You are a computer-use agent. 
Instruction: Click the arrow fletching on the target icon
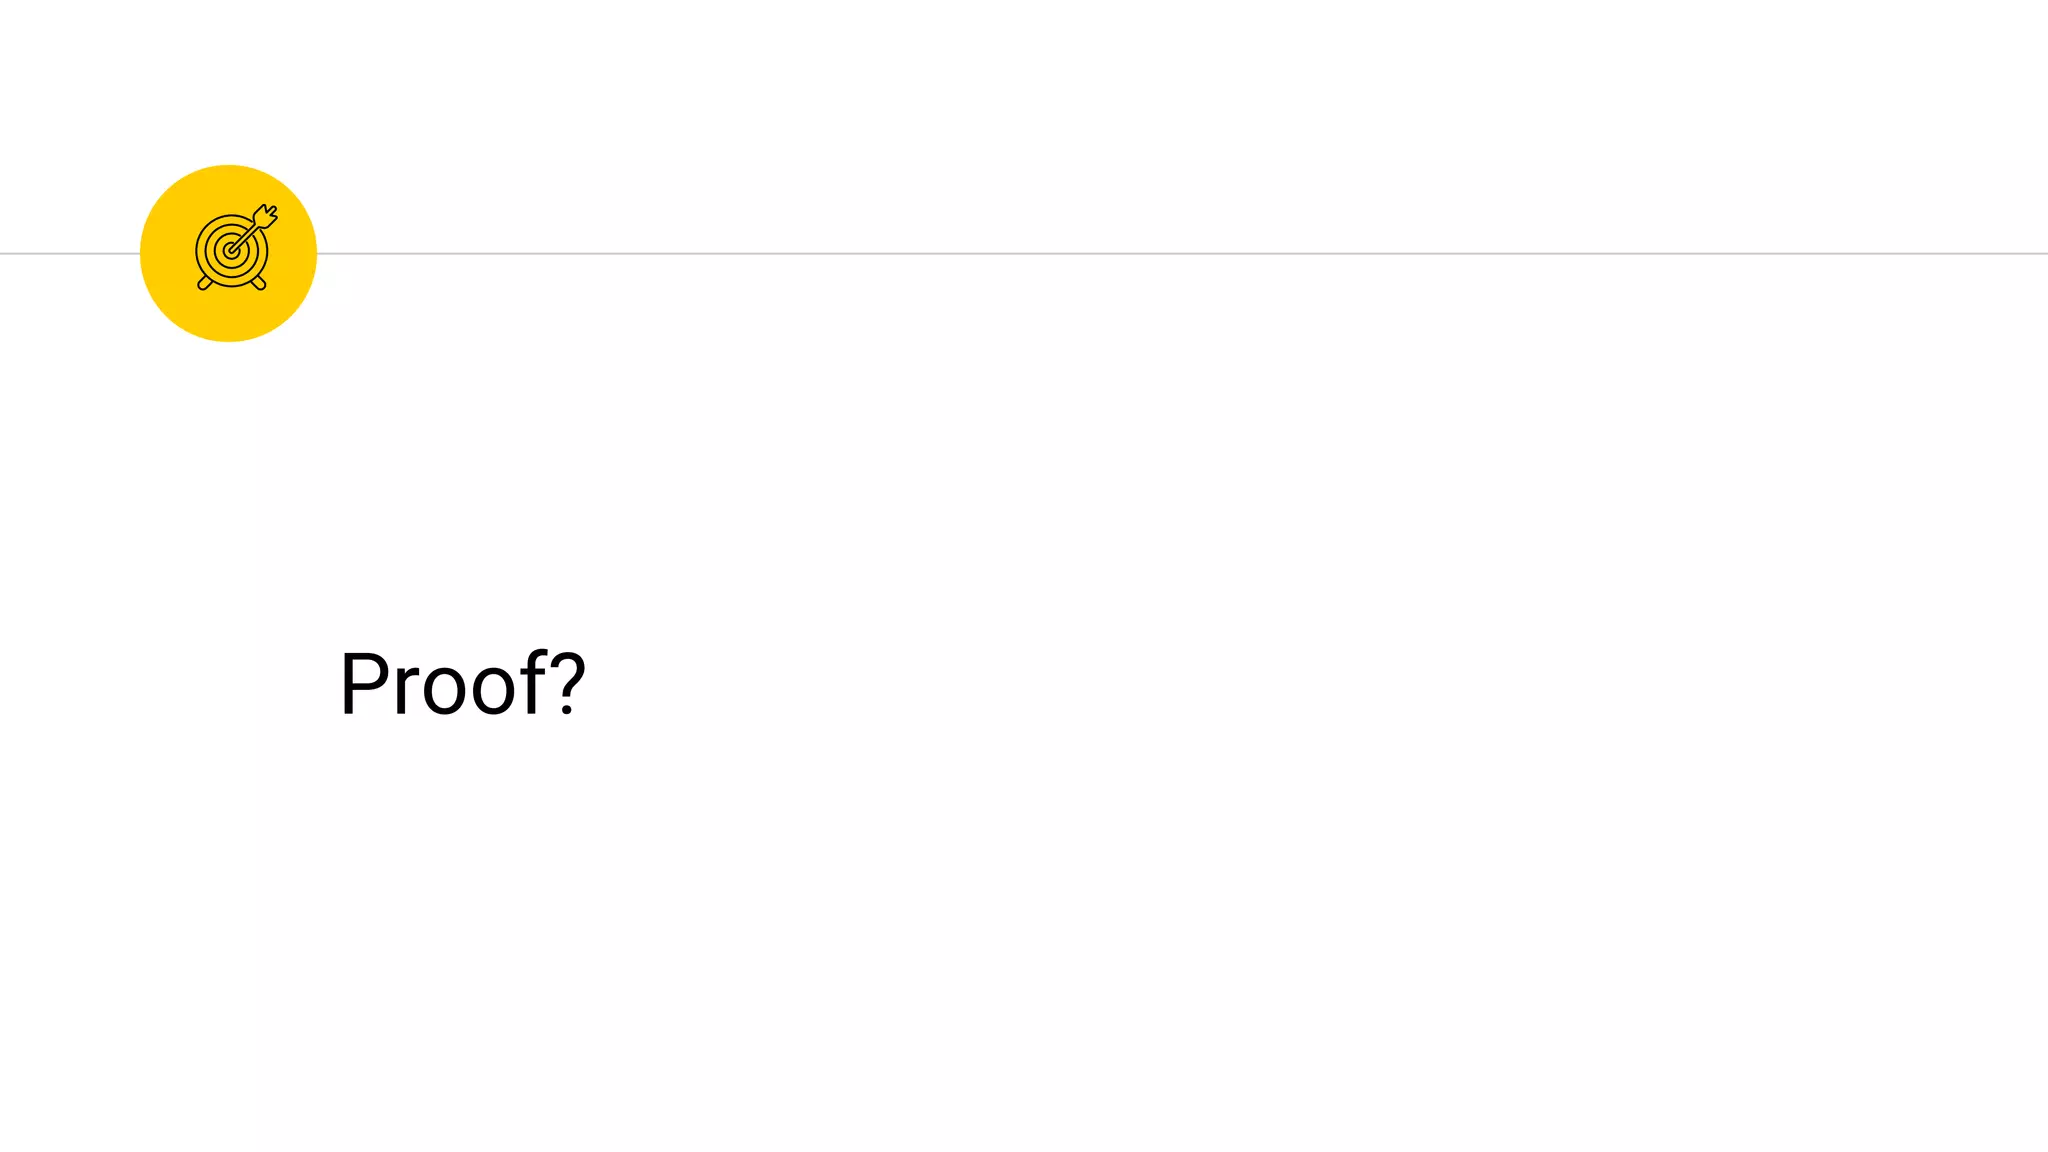coord(267,215)
